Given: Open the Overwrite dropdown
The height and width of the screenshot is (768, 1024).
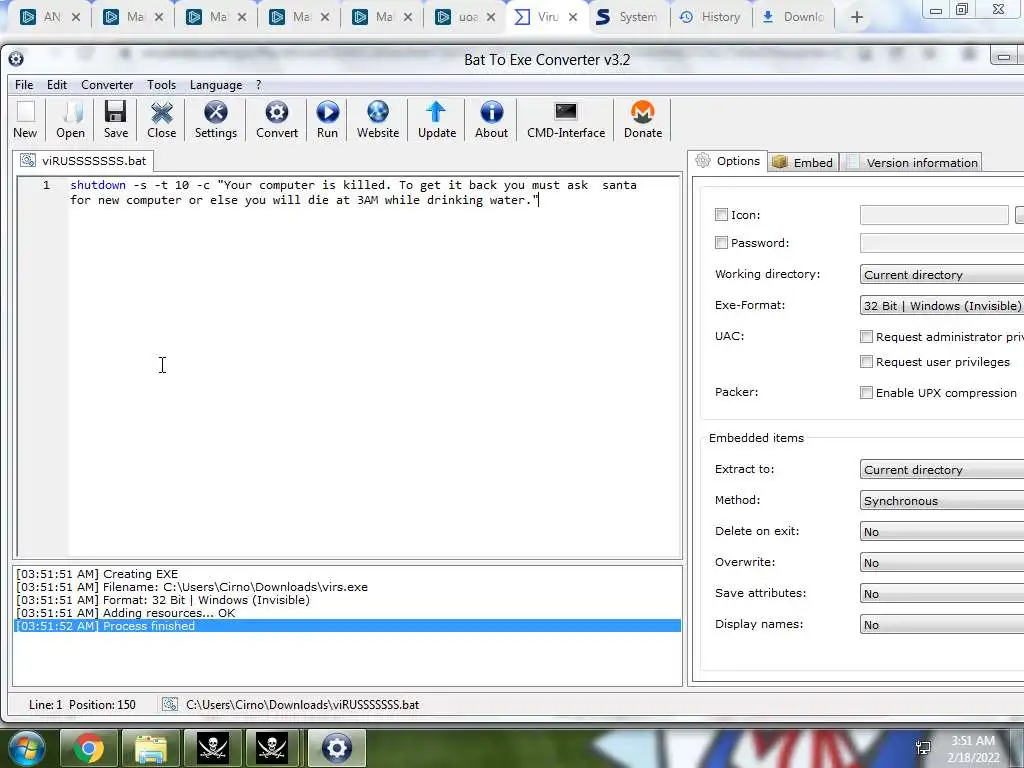Looking at the screenshot, I should 942,562.
